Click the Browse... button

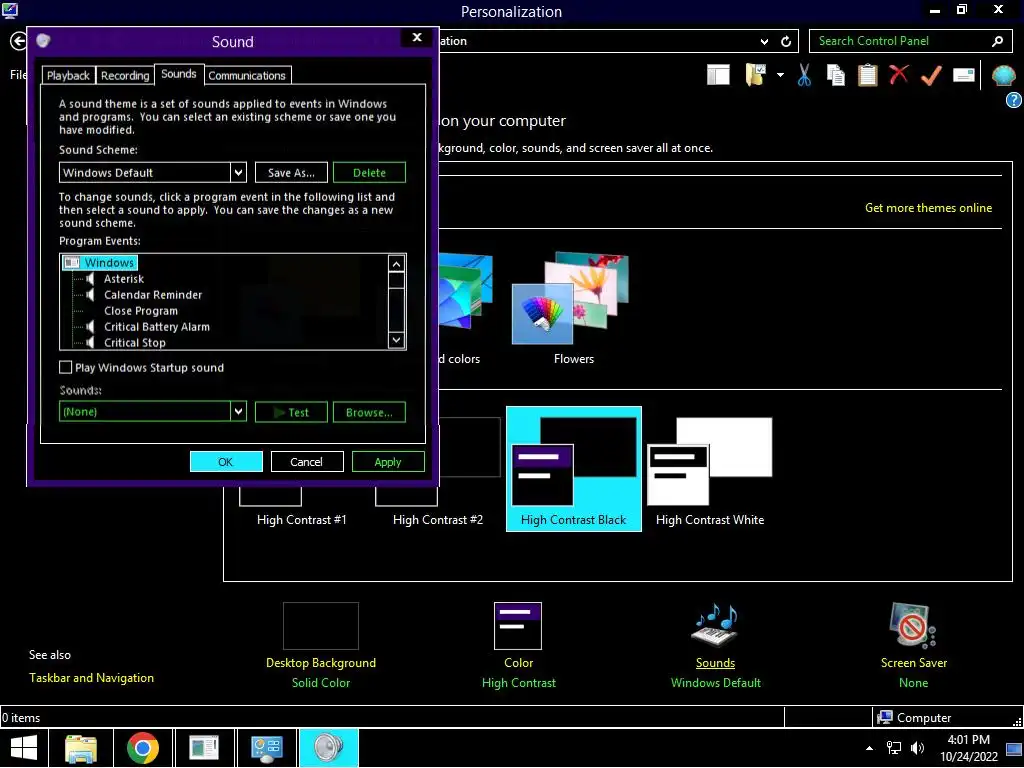click(369, 412)
